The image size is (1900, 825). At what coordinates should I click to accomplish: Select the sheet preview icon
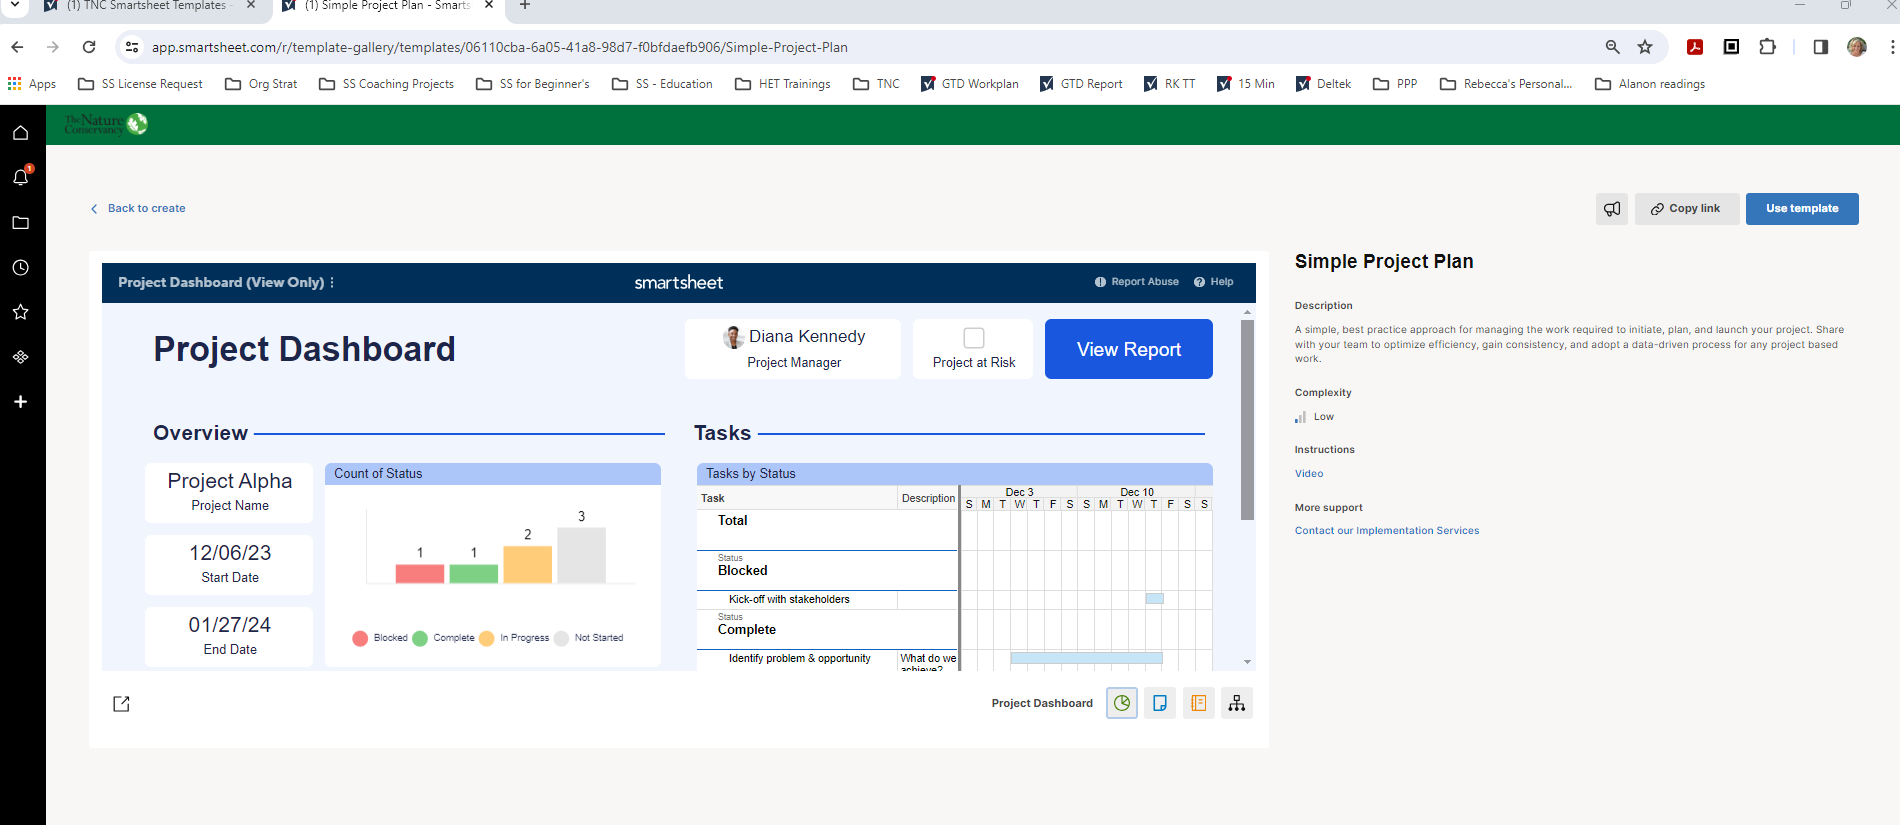pos(1160,703)
